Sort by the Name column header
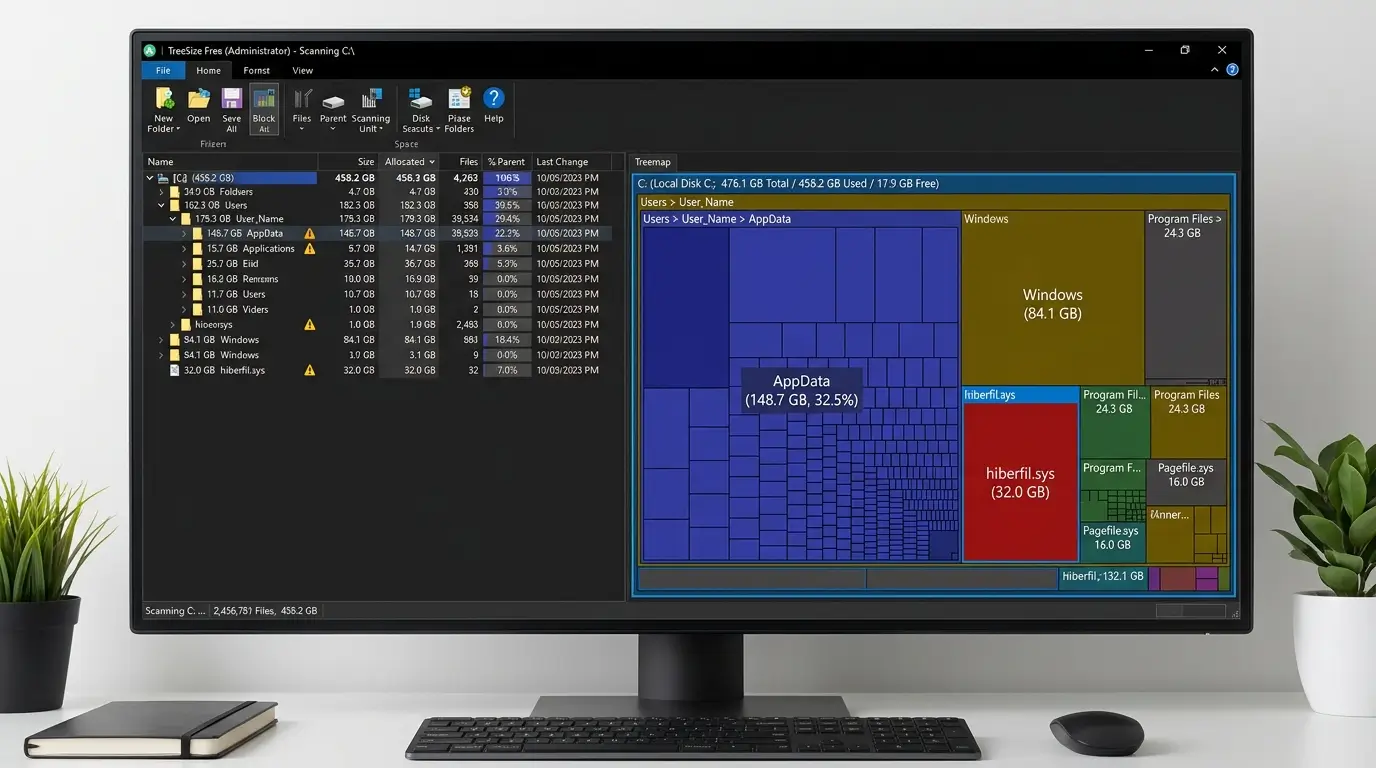1376x768 pixels. click(231, 162)
